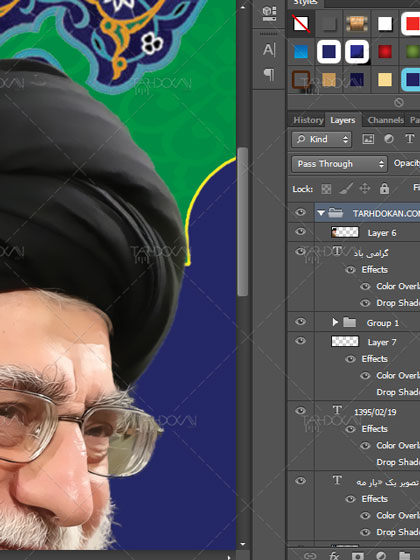Viewport: 420px width, 560px height.
Task: Click the type icon of گرامی باد layer
Action: (337, 251)
